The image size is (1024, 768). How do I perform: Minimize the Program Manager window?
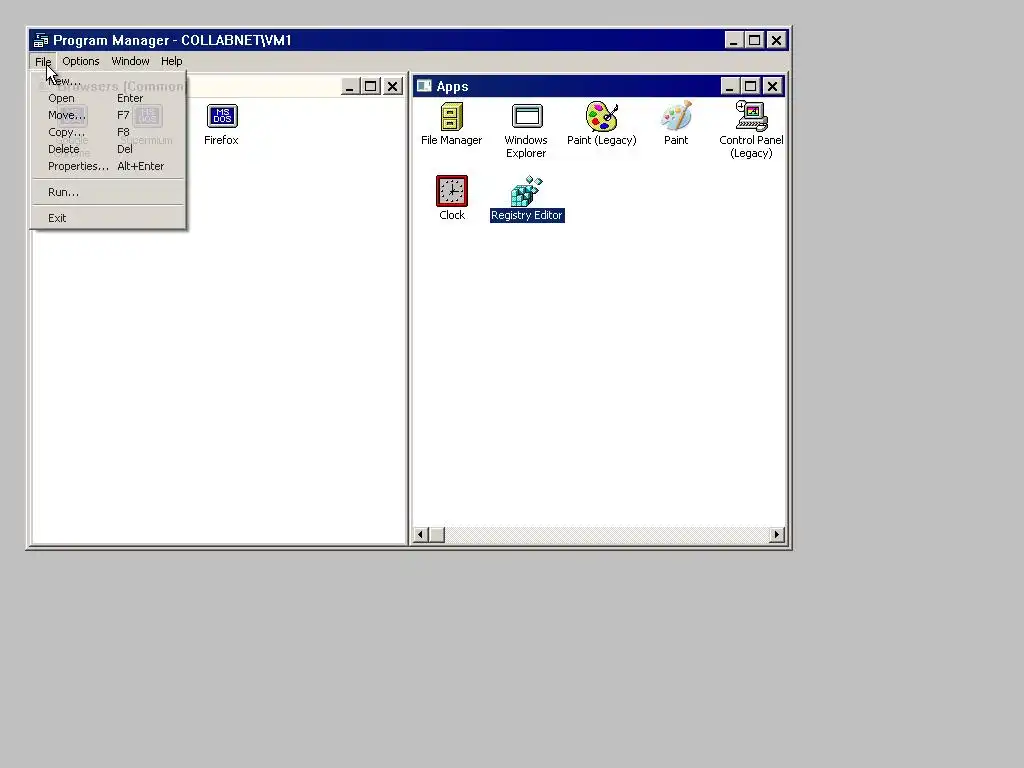(x=733, y=40)
